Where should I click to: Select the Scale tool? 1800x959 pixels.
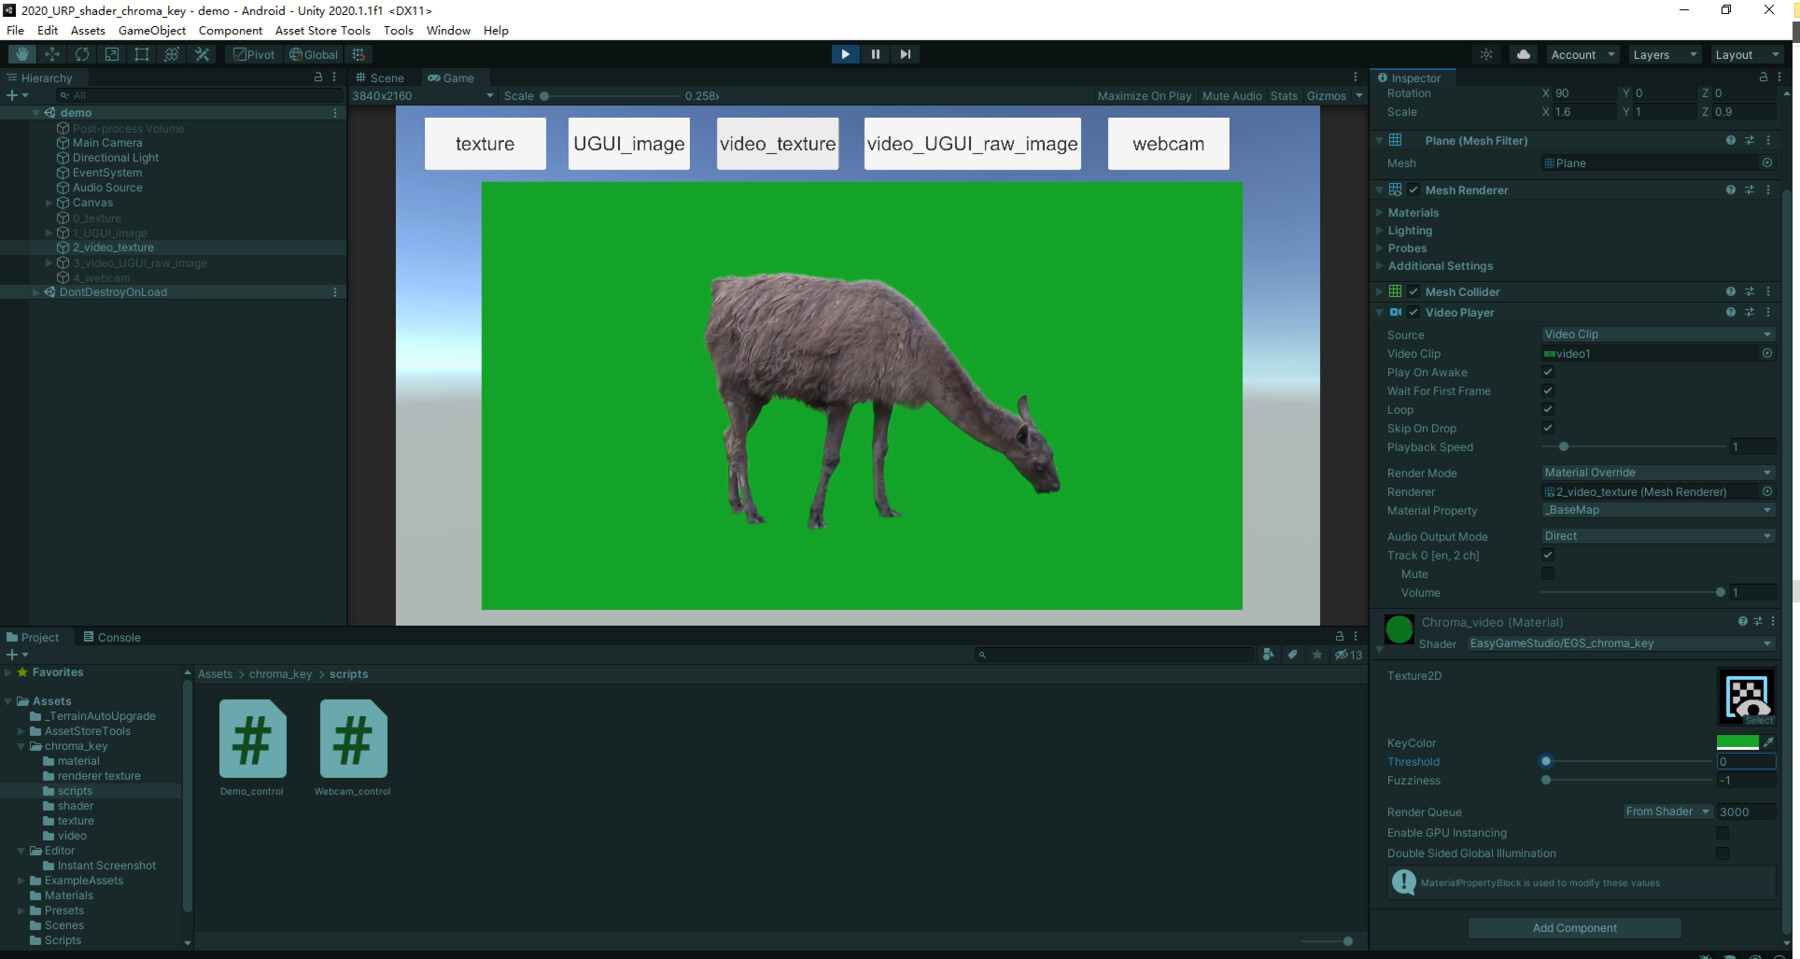(111, 54)
